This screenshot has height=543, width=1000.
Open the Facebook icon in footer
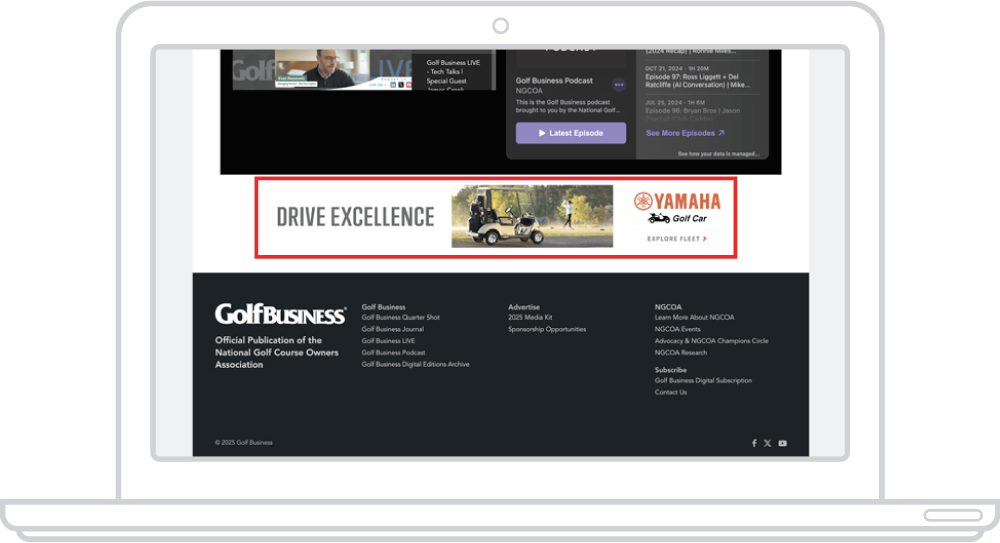(x=754, y=443)
